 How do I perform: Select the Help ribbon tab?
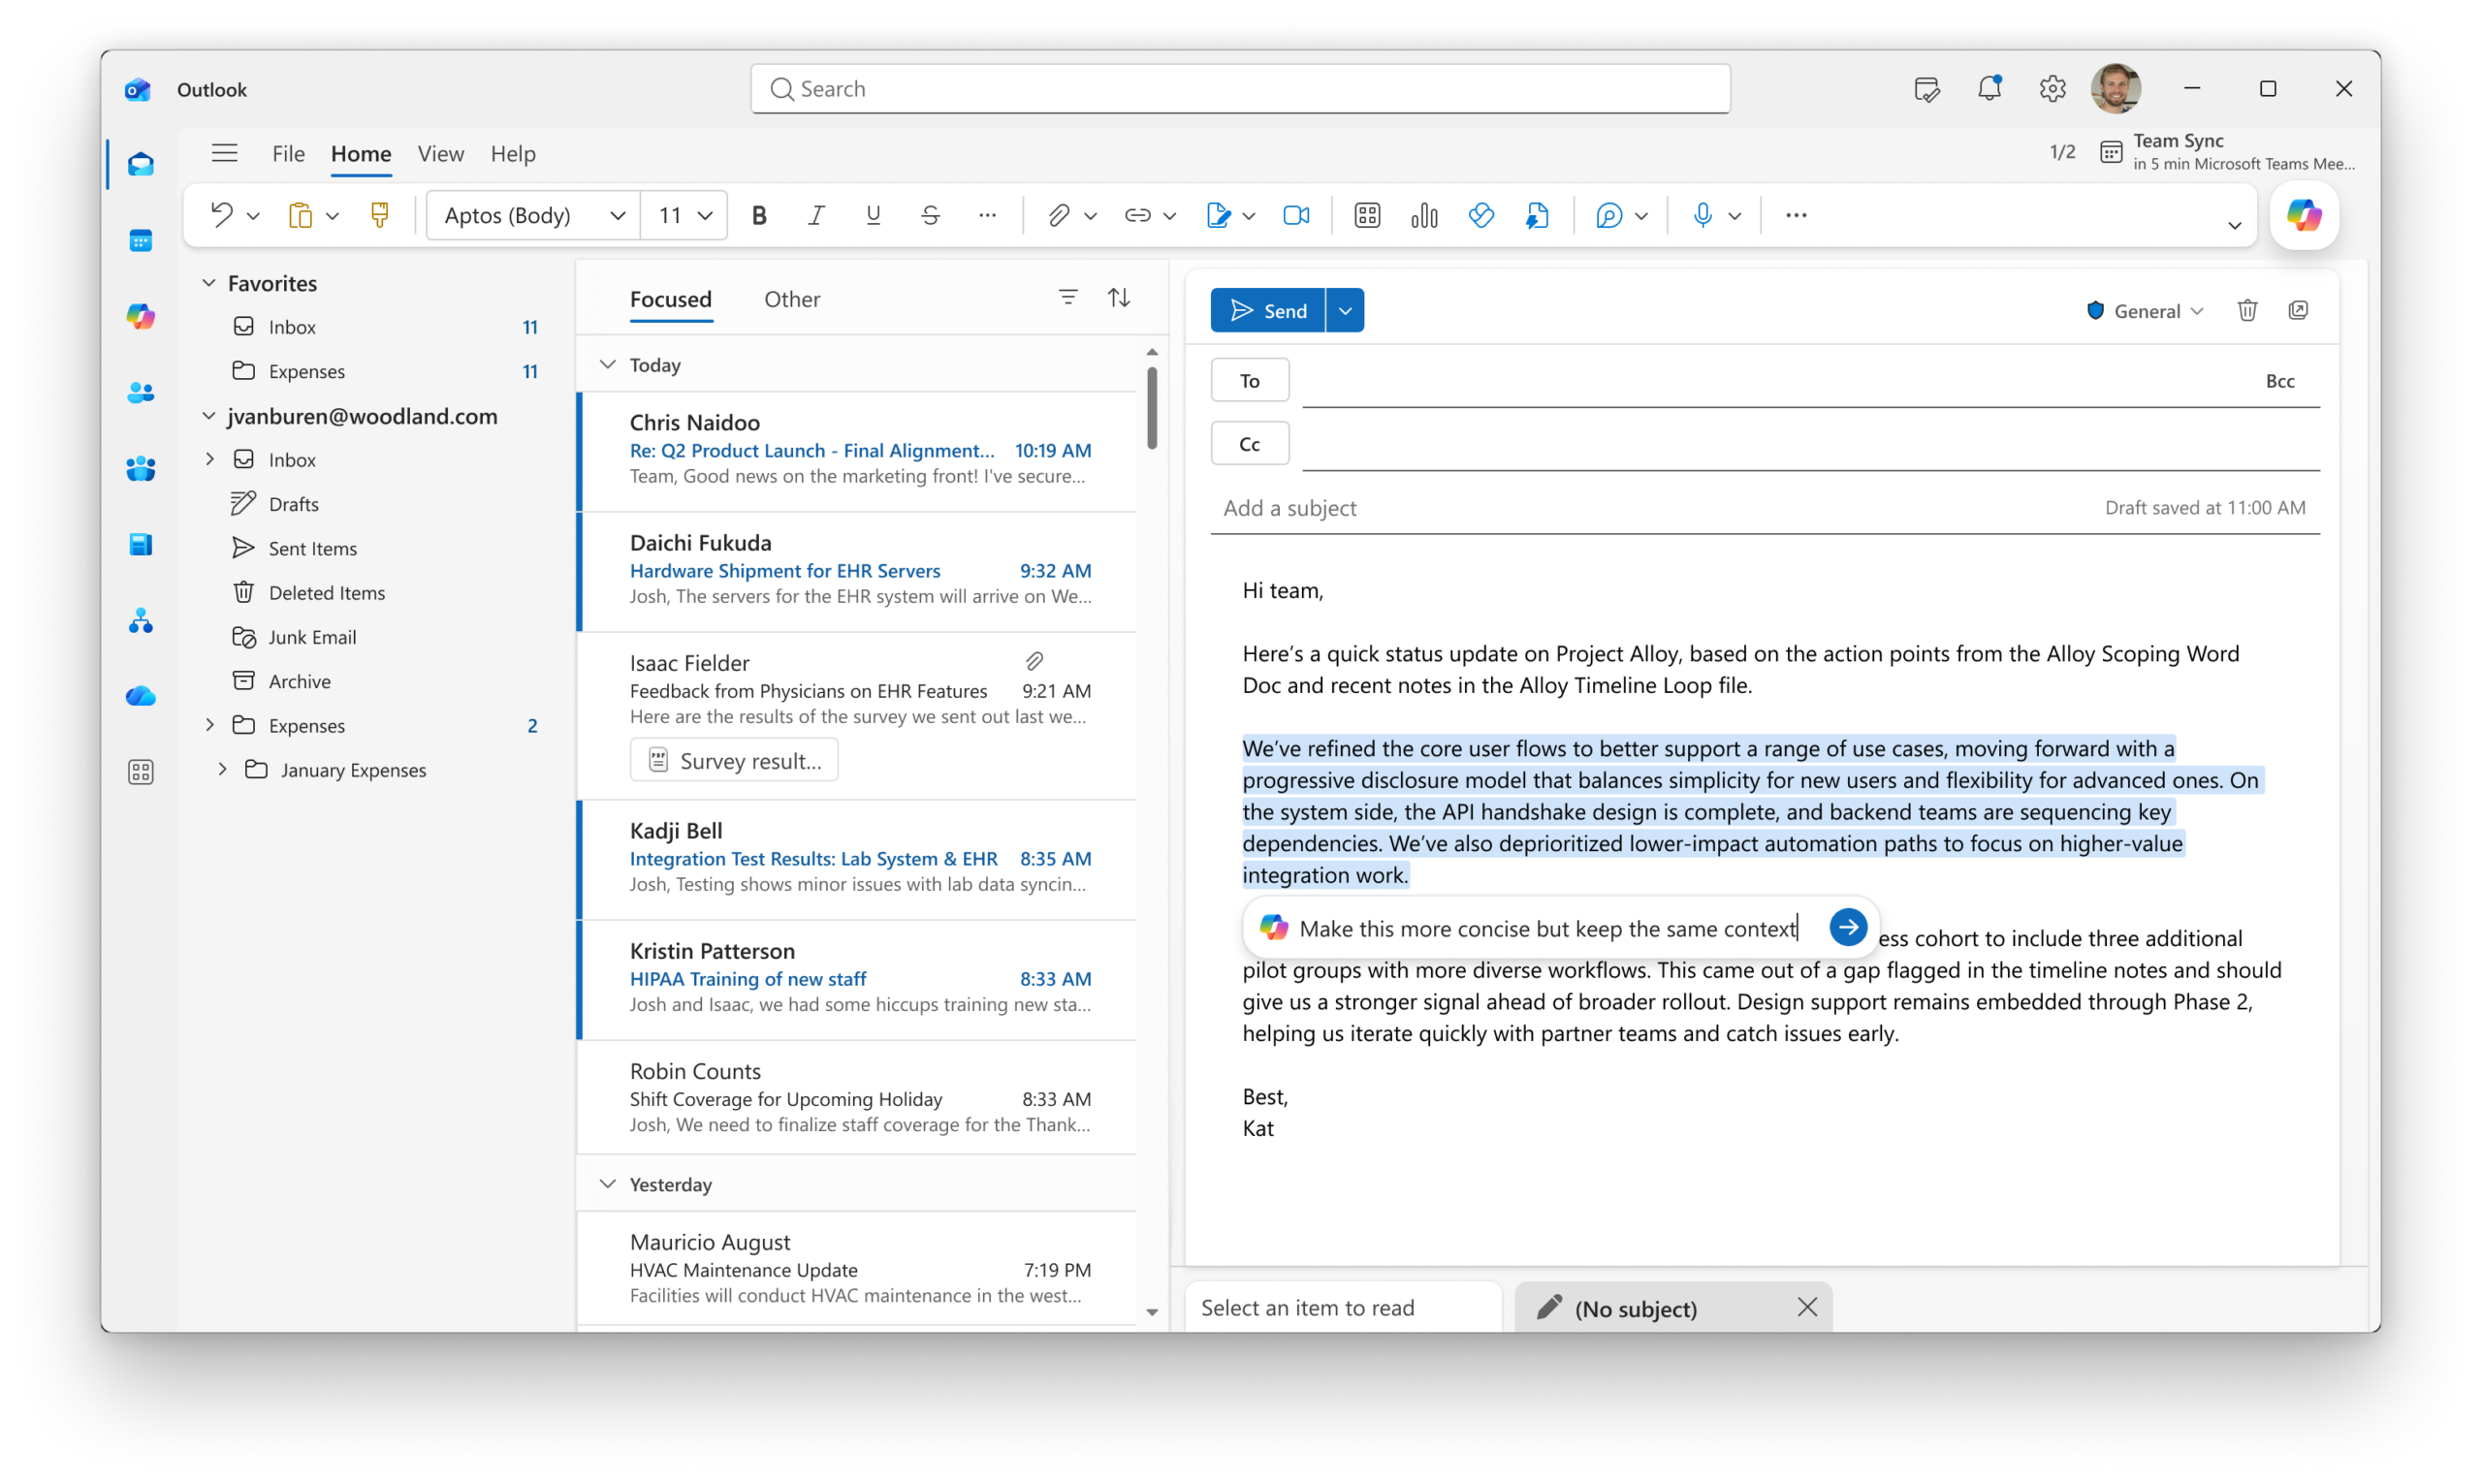(x=513, y=153)
